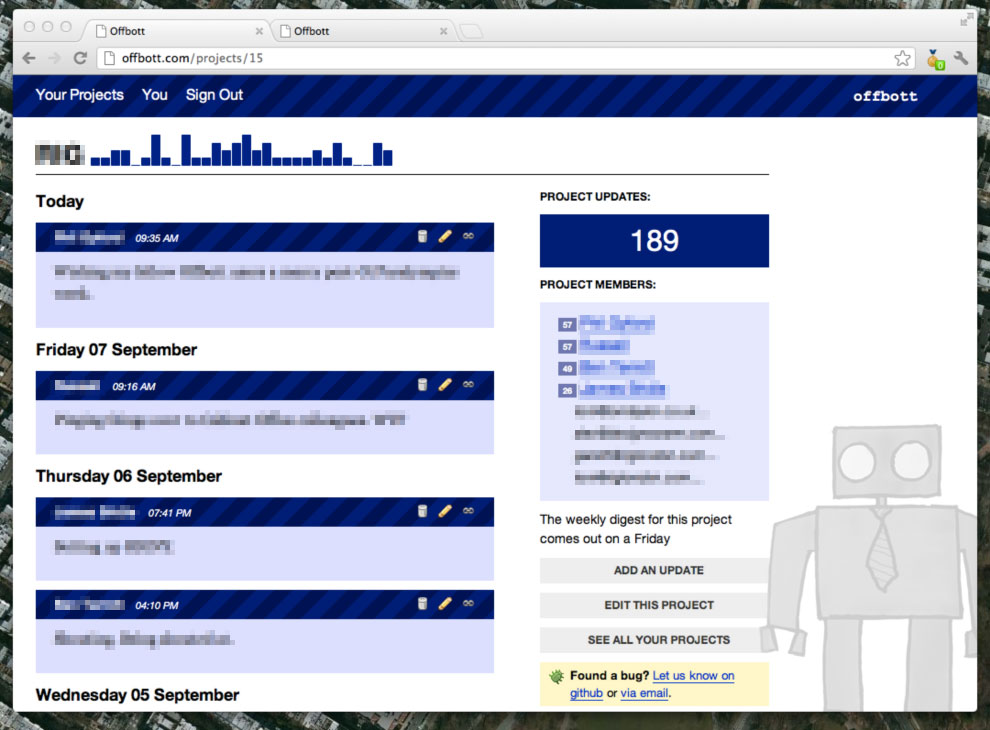
Task: Click the address bar showing offbott.com/projects/15
Action: click(x=500, y=58)
